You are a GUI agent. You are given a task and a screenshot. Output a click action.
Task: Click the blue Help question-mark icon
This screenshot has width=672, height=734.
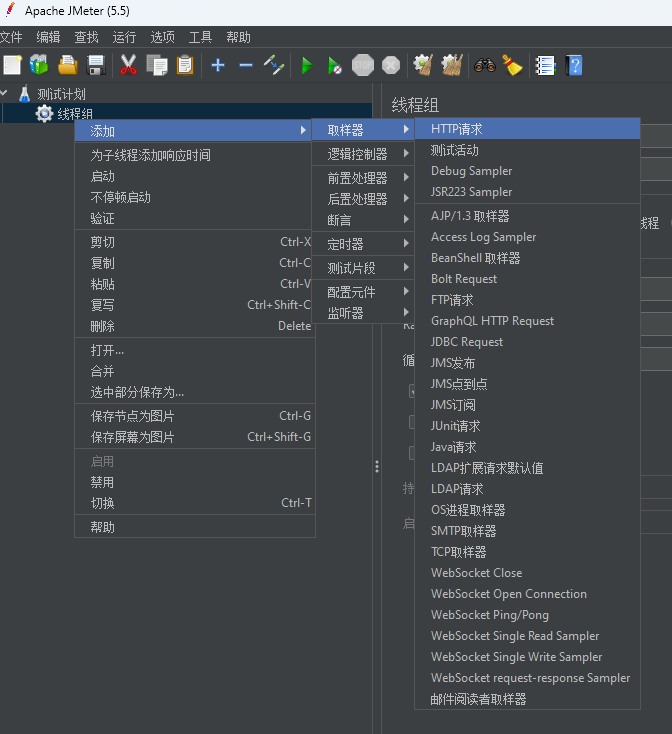[x=574, y=65]
